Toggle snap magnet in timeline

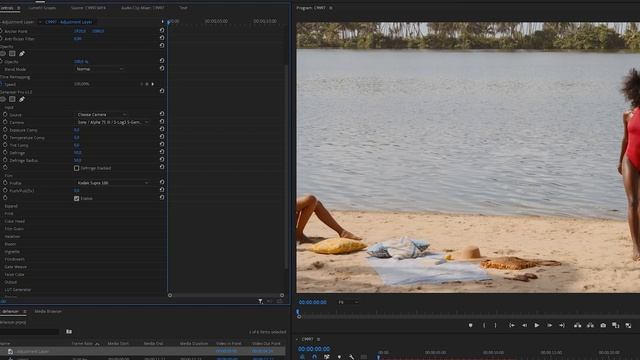(x=314, y=357)
